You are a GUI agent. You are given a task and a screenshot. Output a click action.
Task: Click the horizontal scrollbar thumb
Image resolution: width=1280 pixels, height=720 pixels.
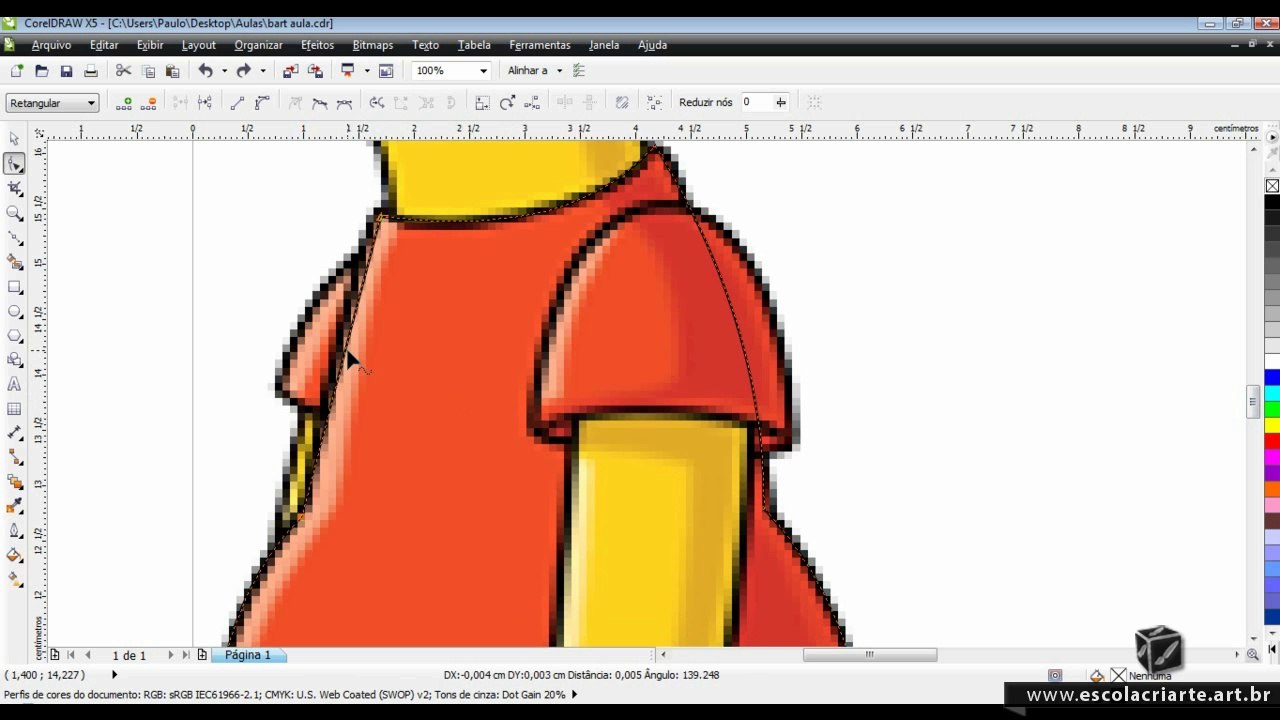coord(870,655)
